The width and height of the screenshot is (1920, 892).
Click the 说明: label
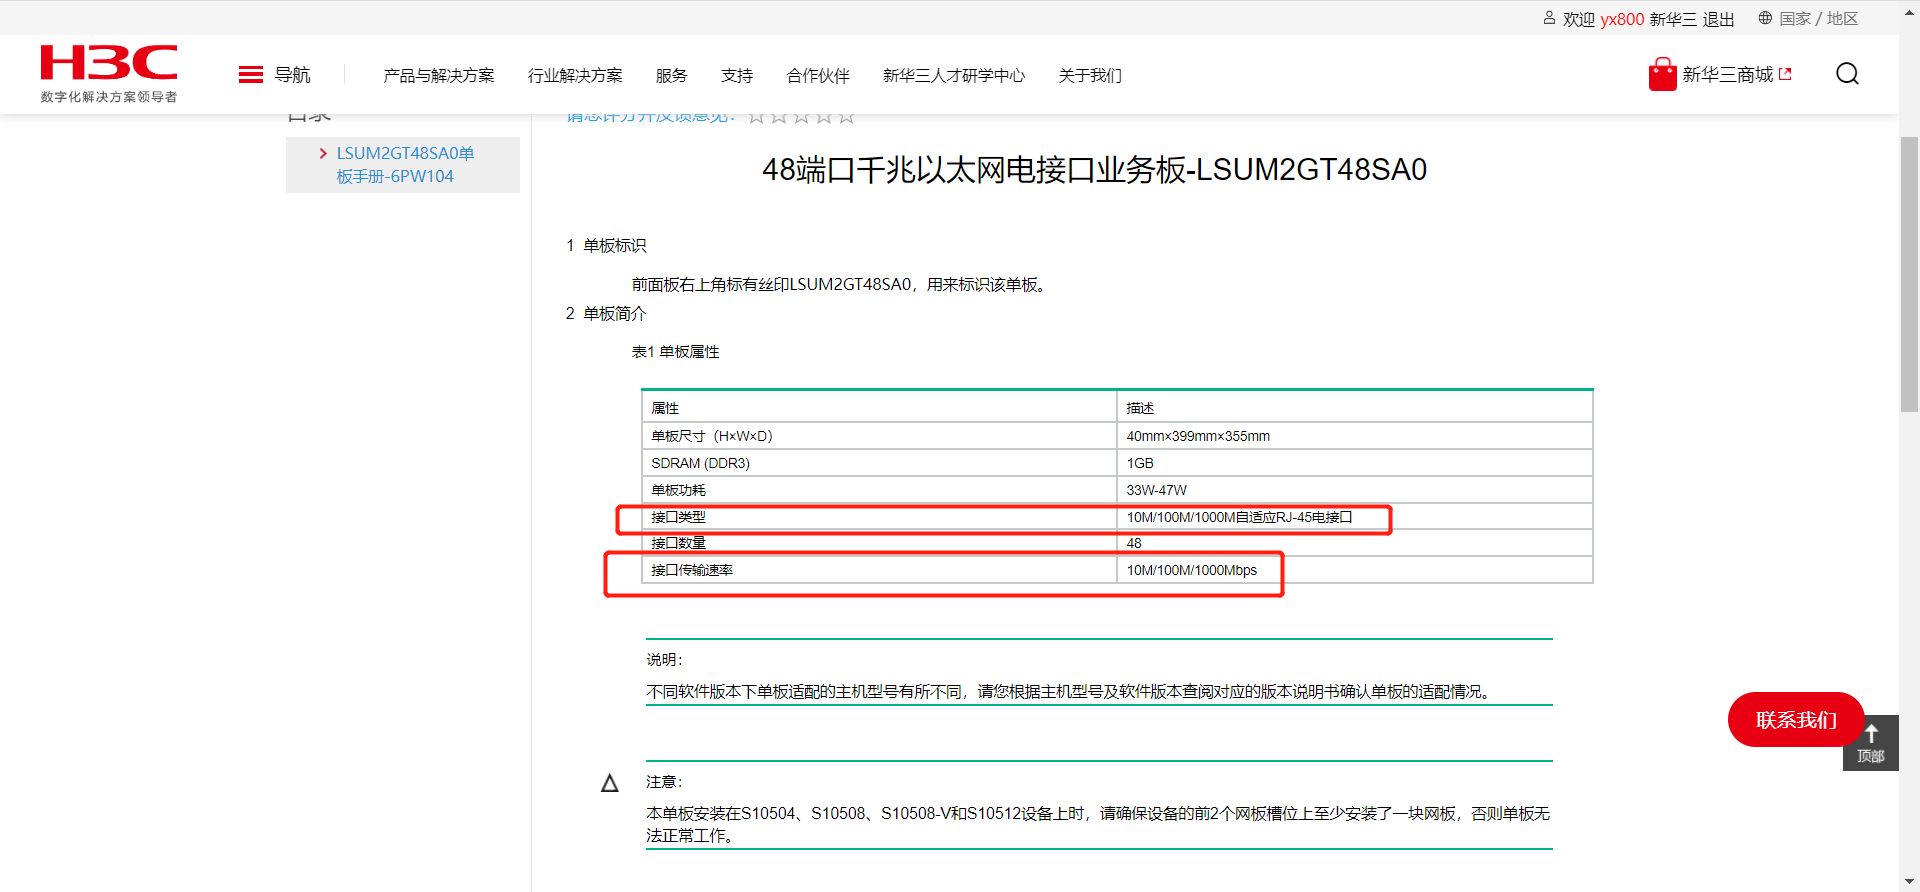[664, 660]
